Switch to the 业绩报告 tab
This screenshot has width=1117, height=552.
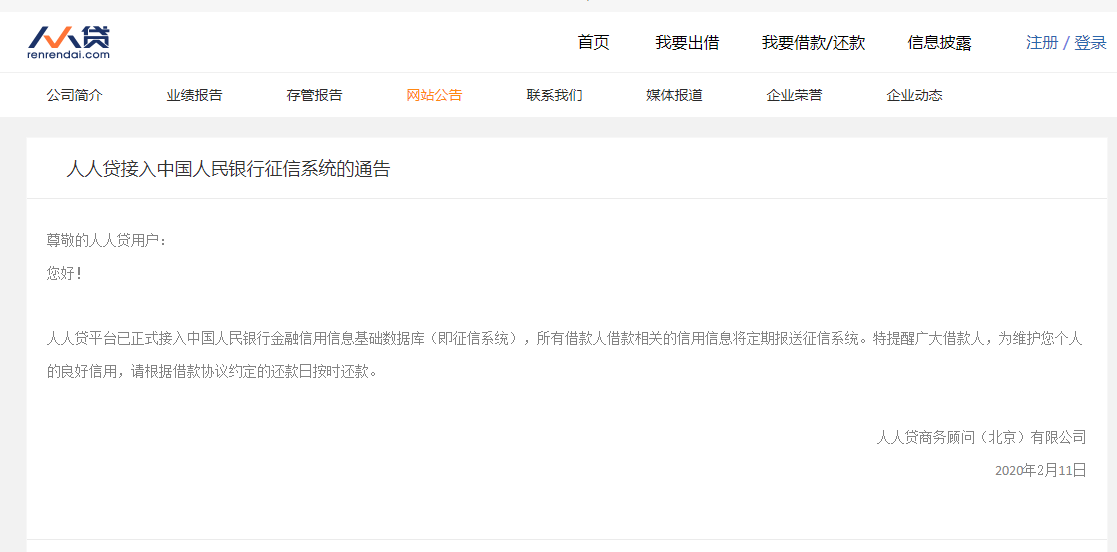194,95
